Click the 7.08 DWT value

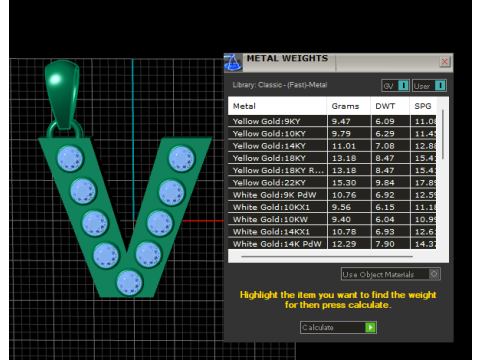pos(385,146)
